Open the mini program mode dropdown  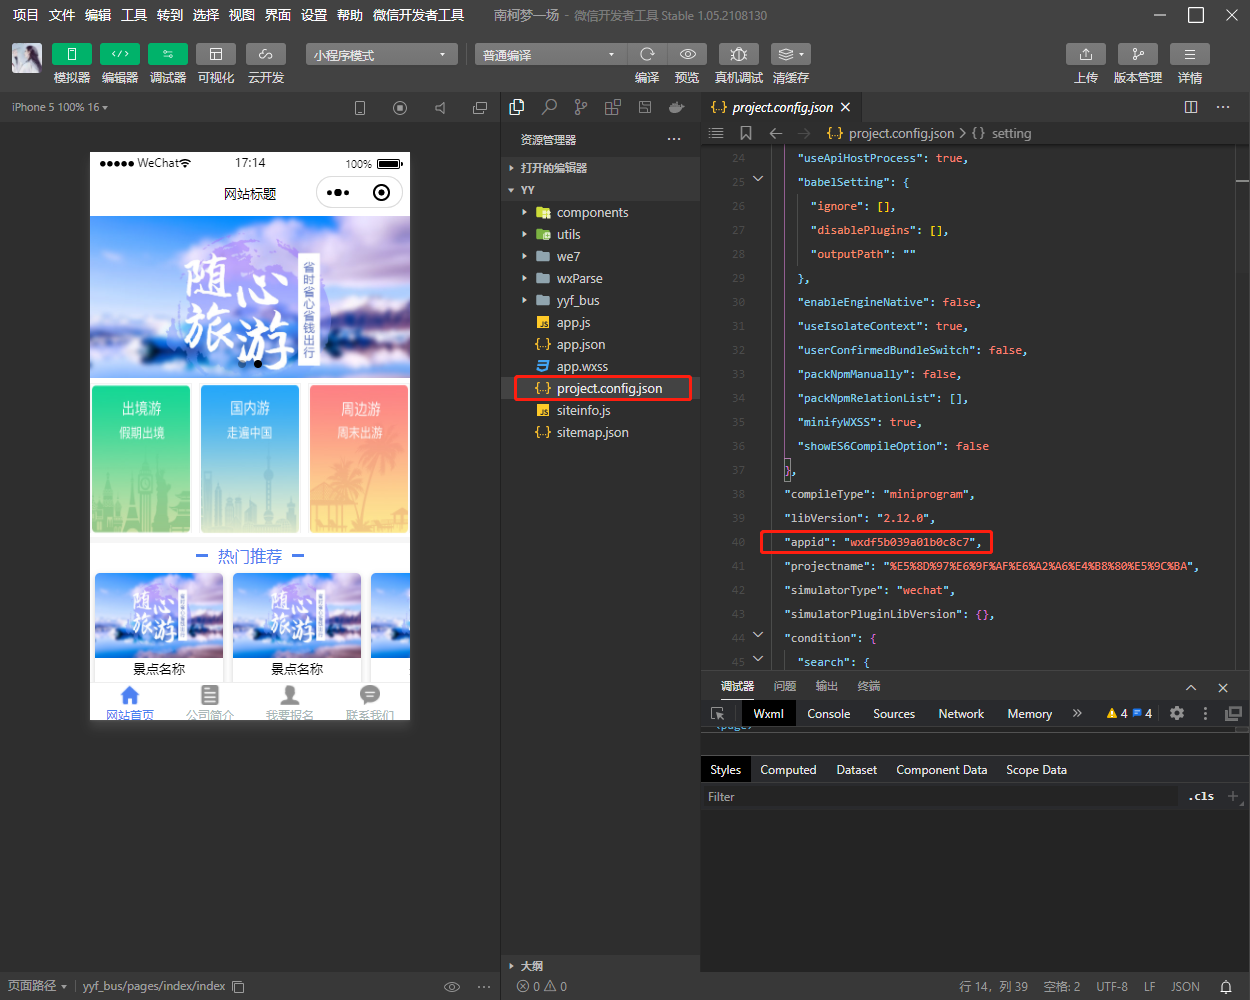(381, 55)
